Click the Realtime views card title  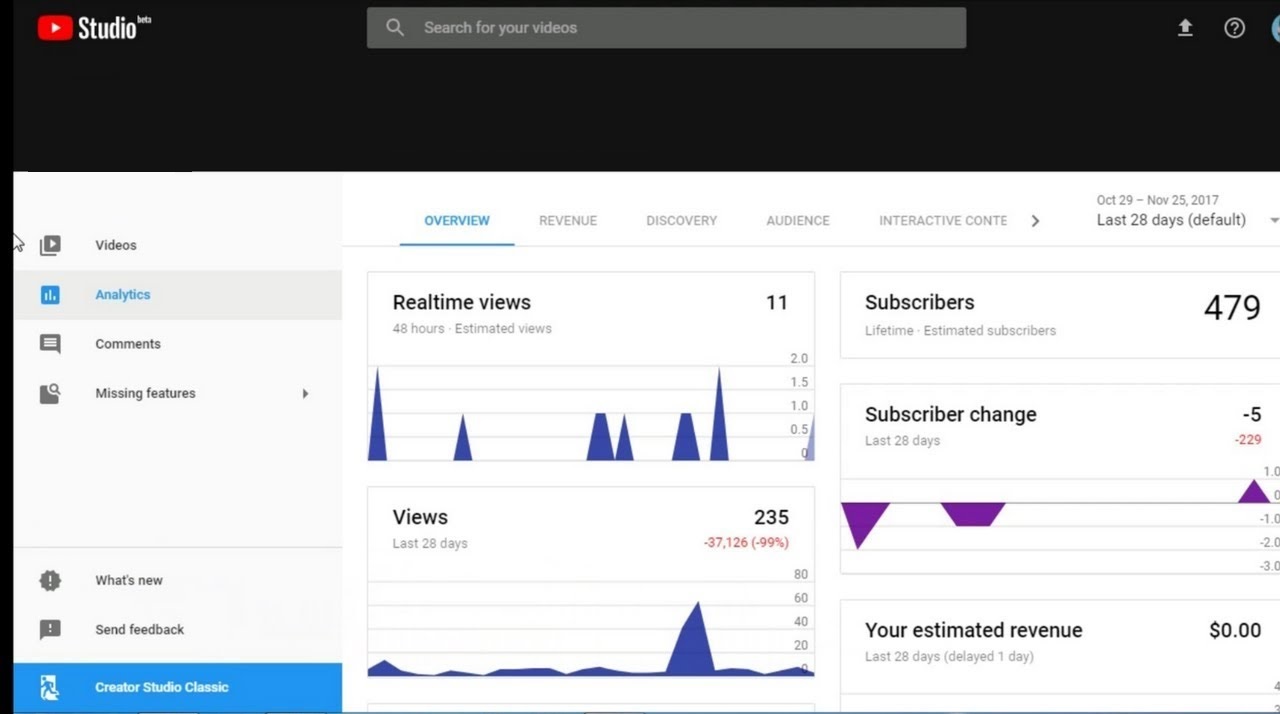click(x=462, y=302)
